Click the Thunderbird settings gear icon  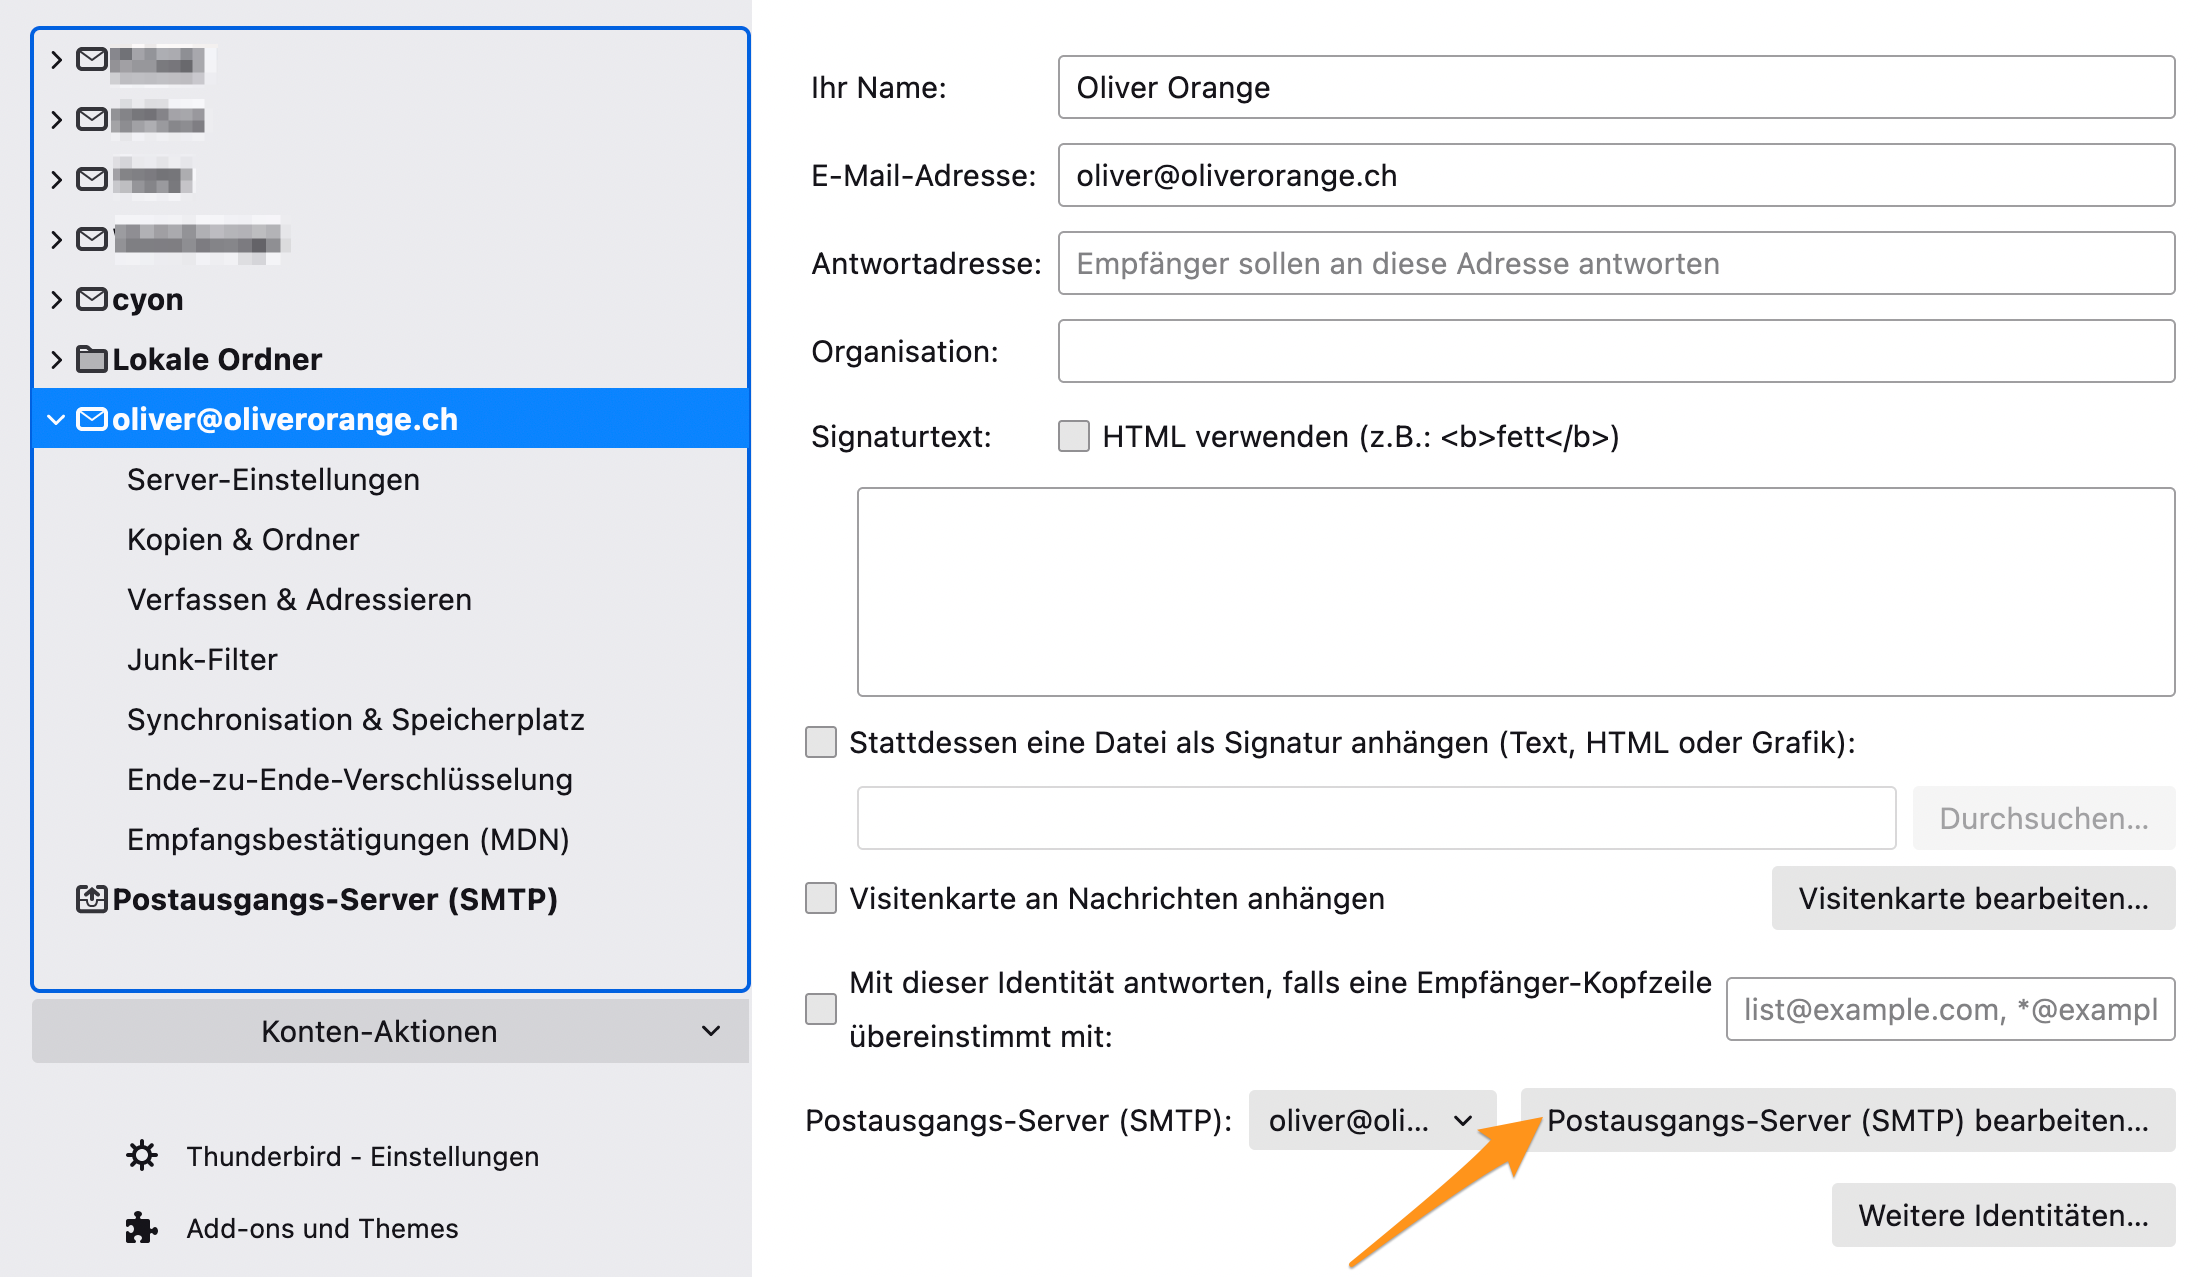[x=142, y=1156]
